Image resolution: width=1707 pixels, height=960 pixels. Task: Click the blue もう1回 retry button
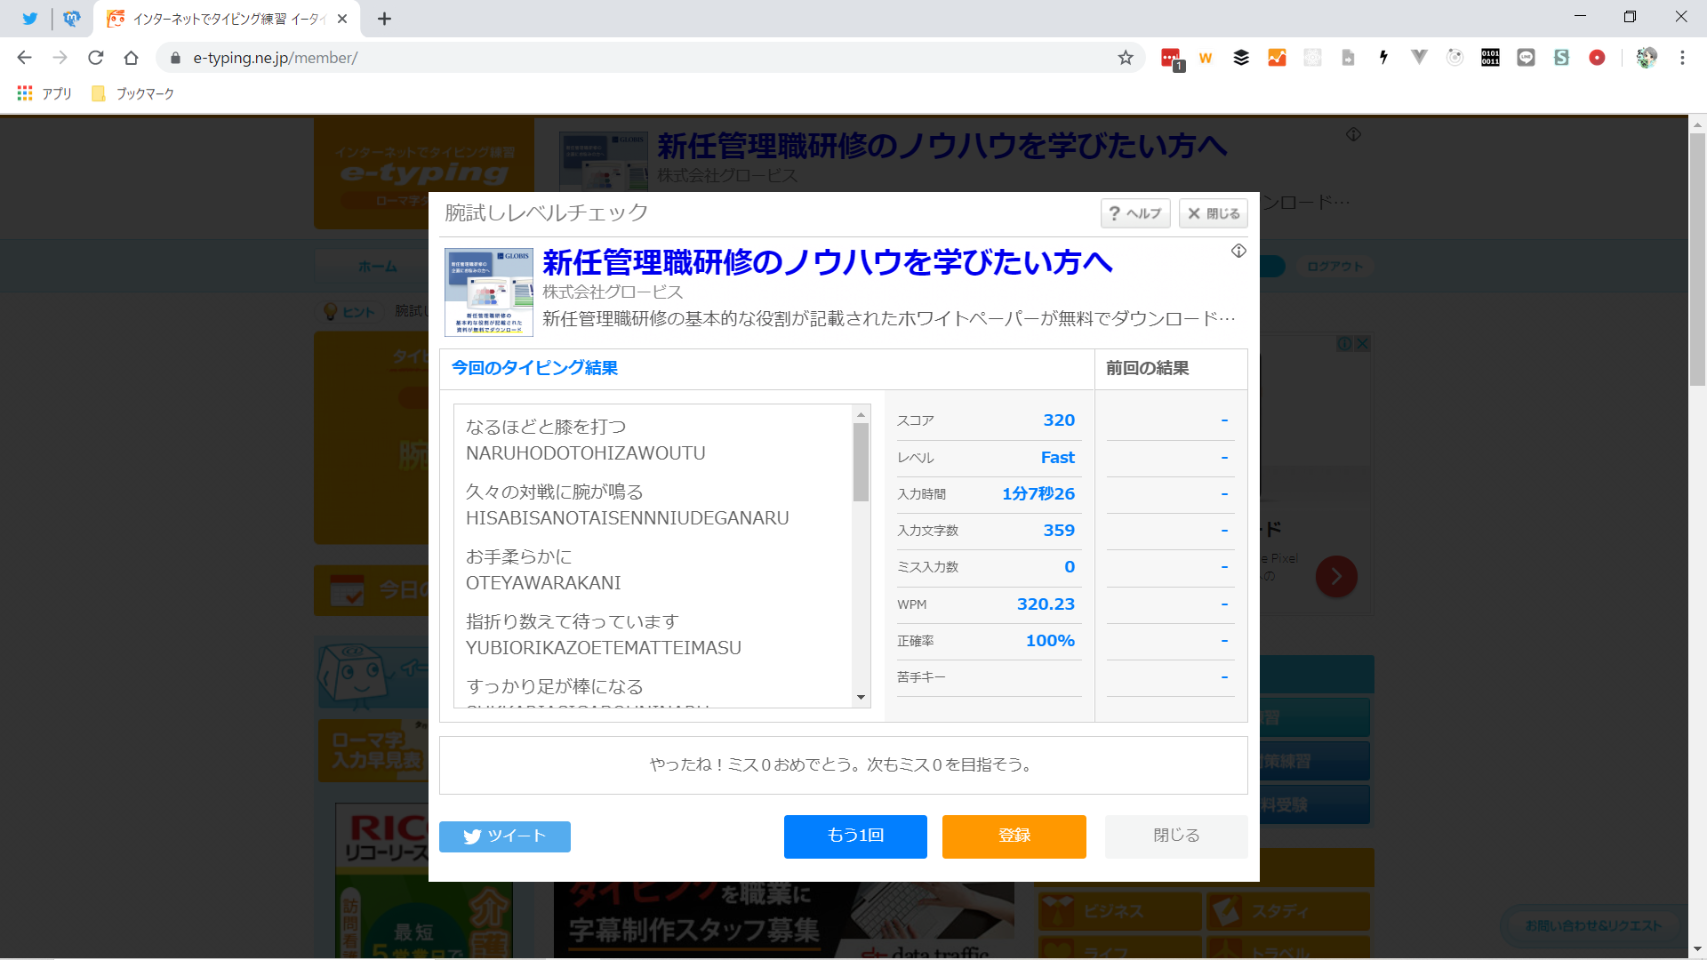[x=855, y=836]
